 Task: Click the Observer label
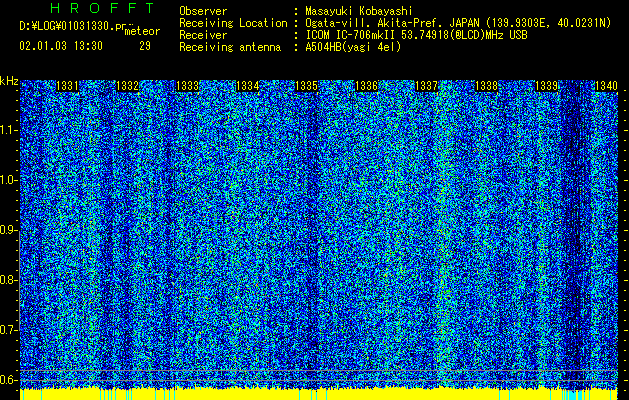(x=203, y=11)
